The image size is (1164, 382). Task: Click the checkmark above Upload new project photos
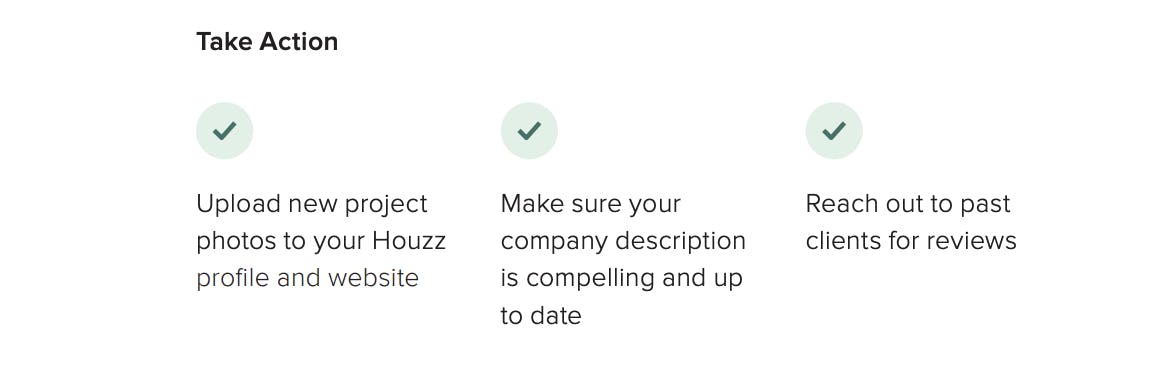coord(224,131)
